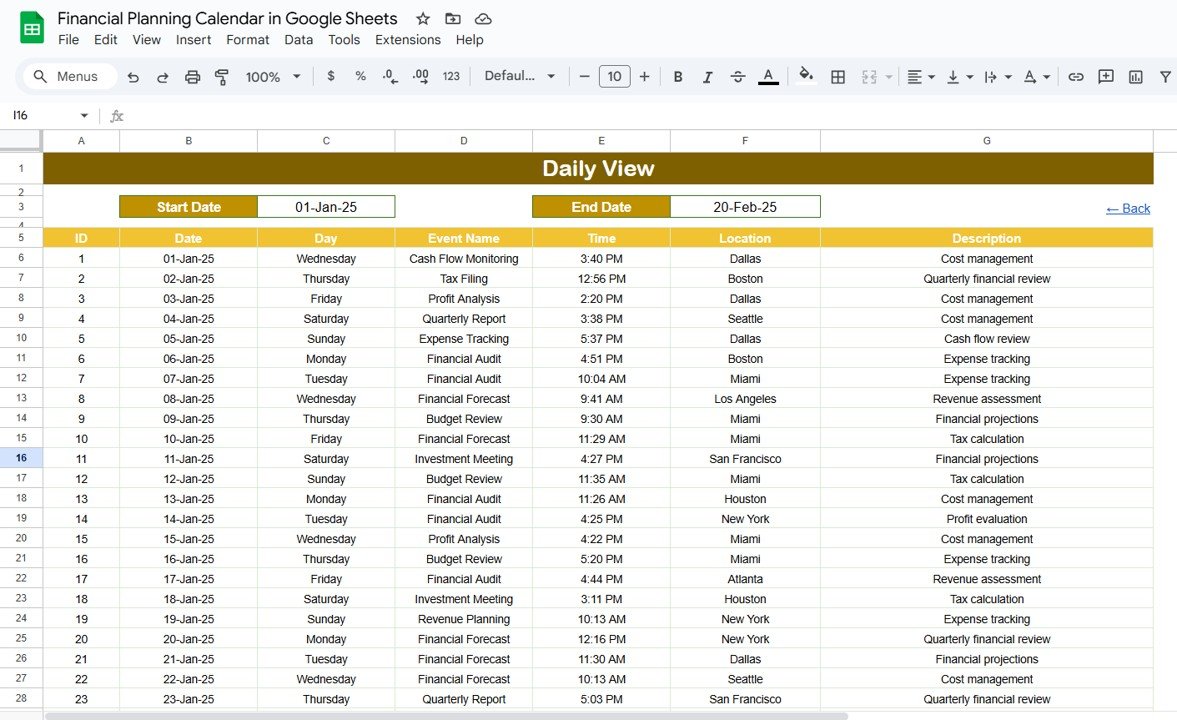Decrease font size with minus button

[584, 77]
